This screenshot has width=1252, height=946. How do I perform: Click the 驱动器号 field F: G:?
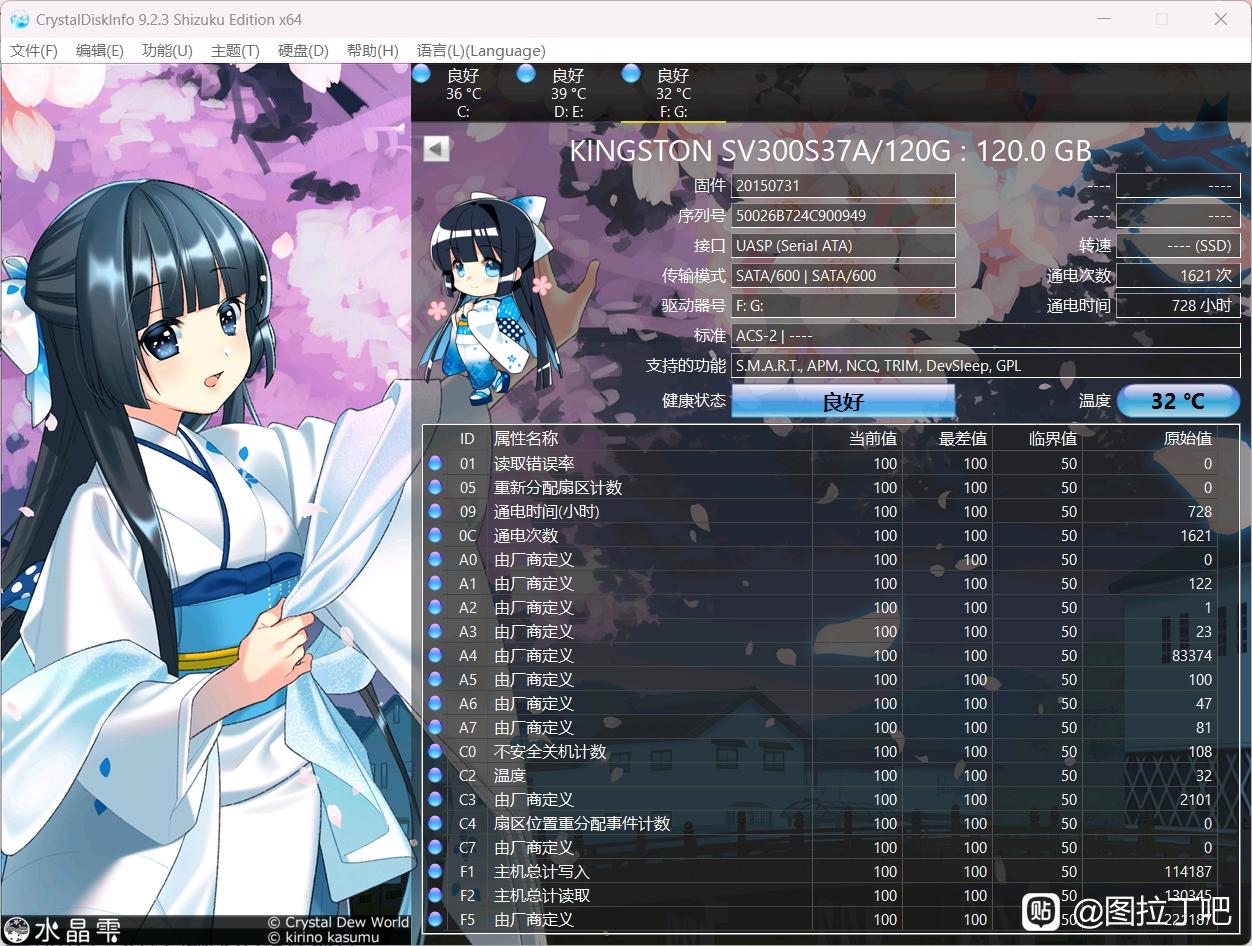[x=843, y=305]
